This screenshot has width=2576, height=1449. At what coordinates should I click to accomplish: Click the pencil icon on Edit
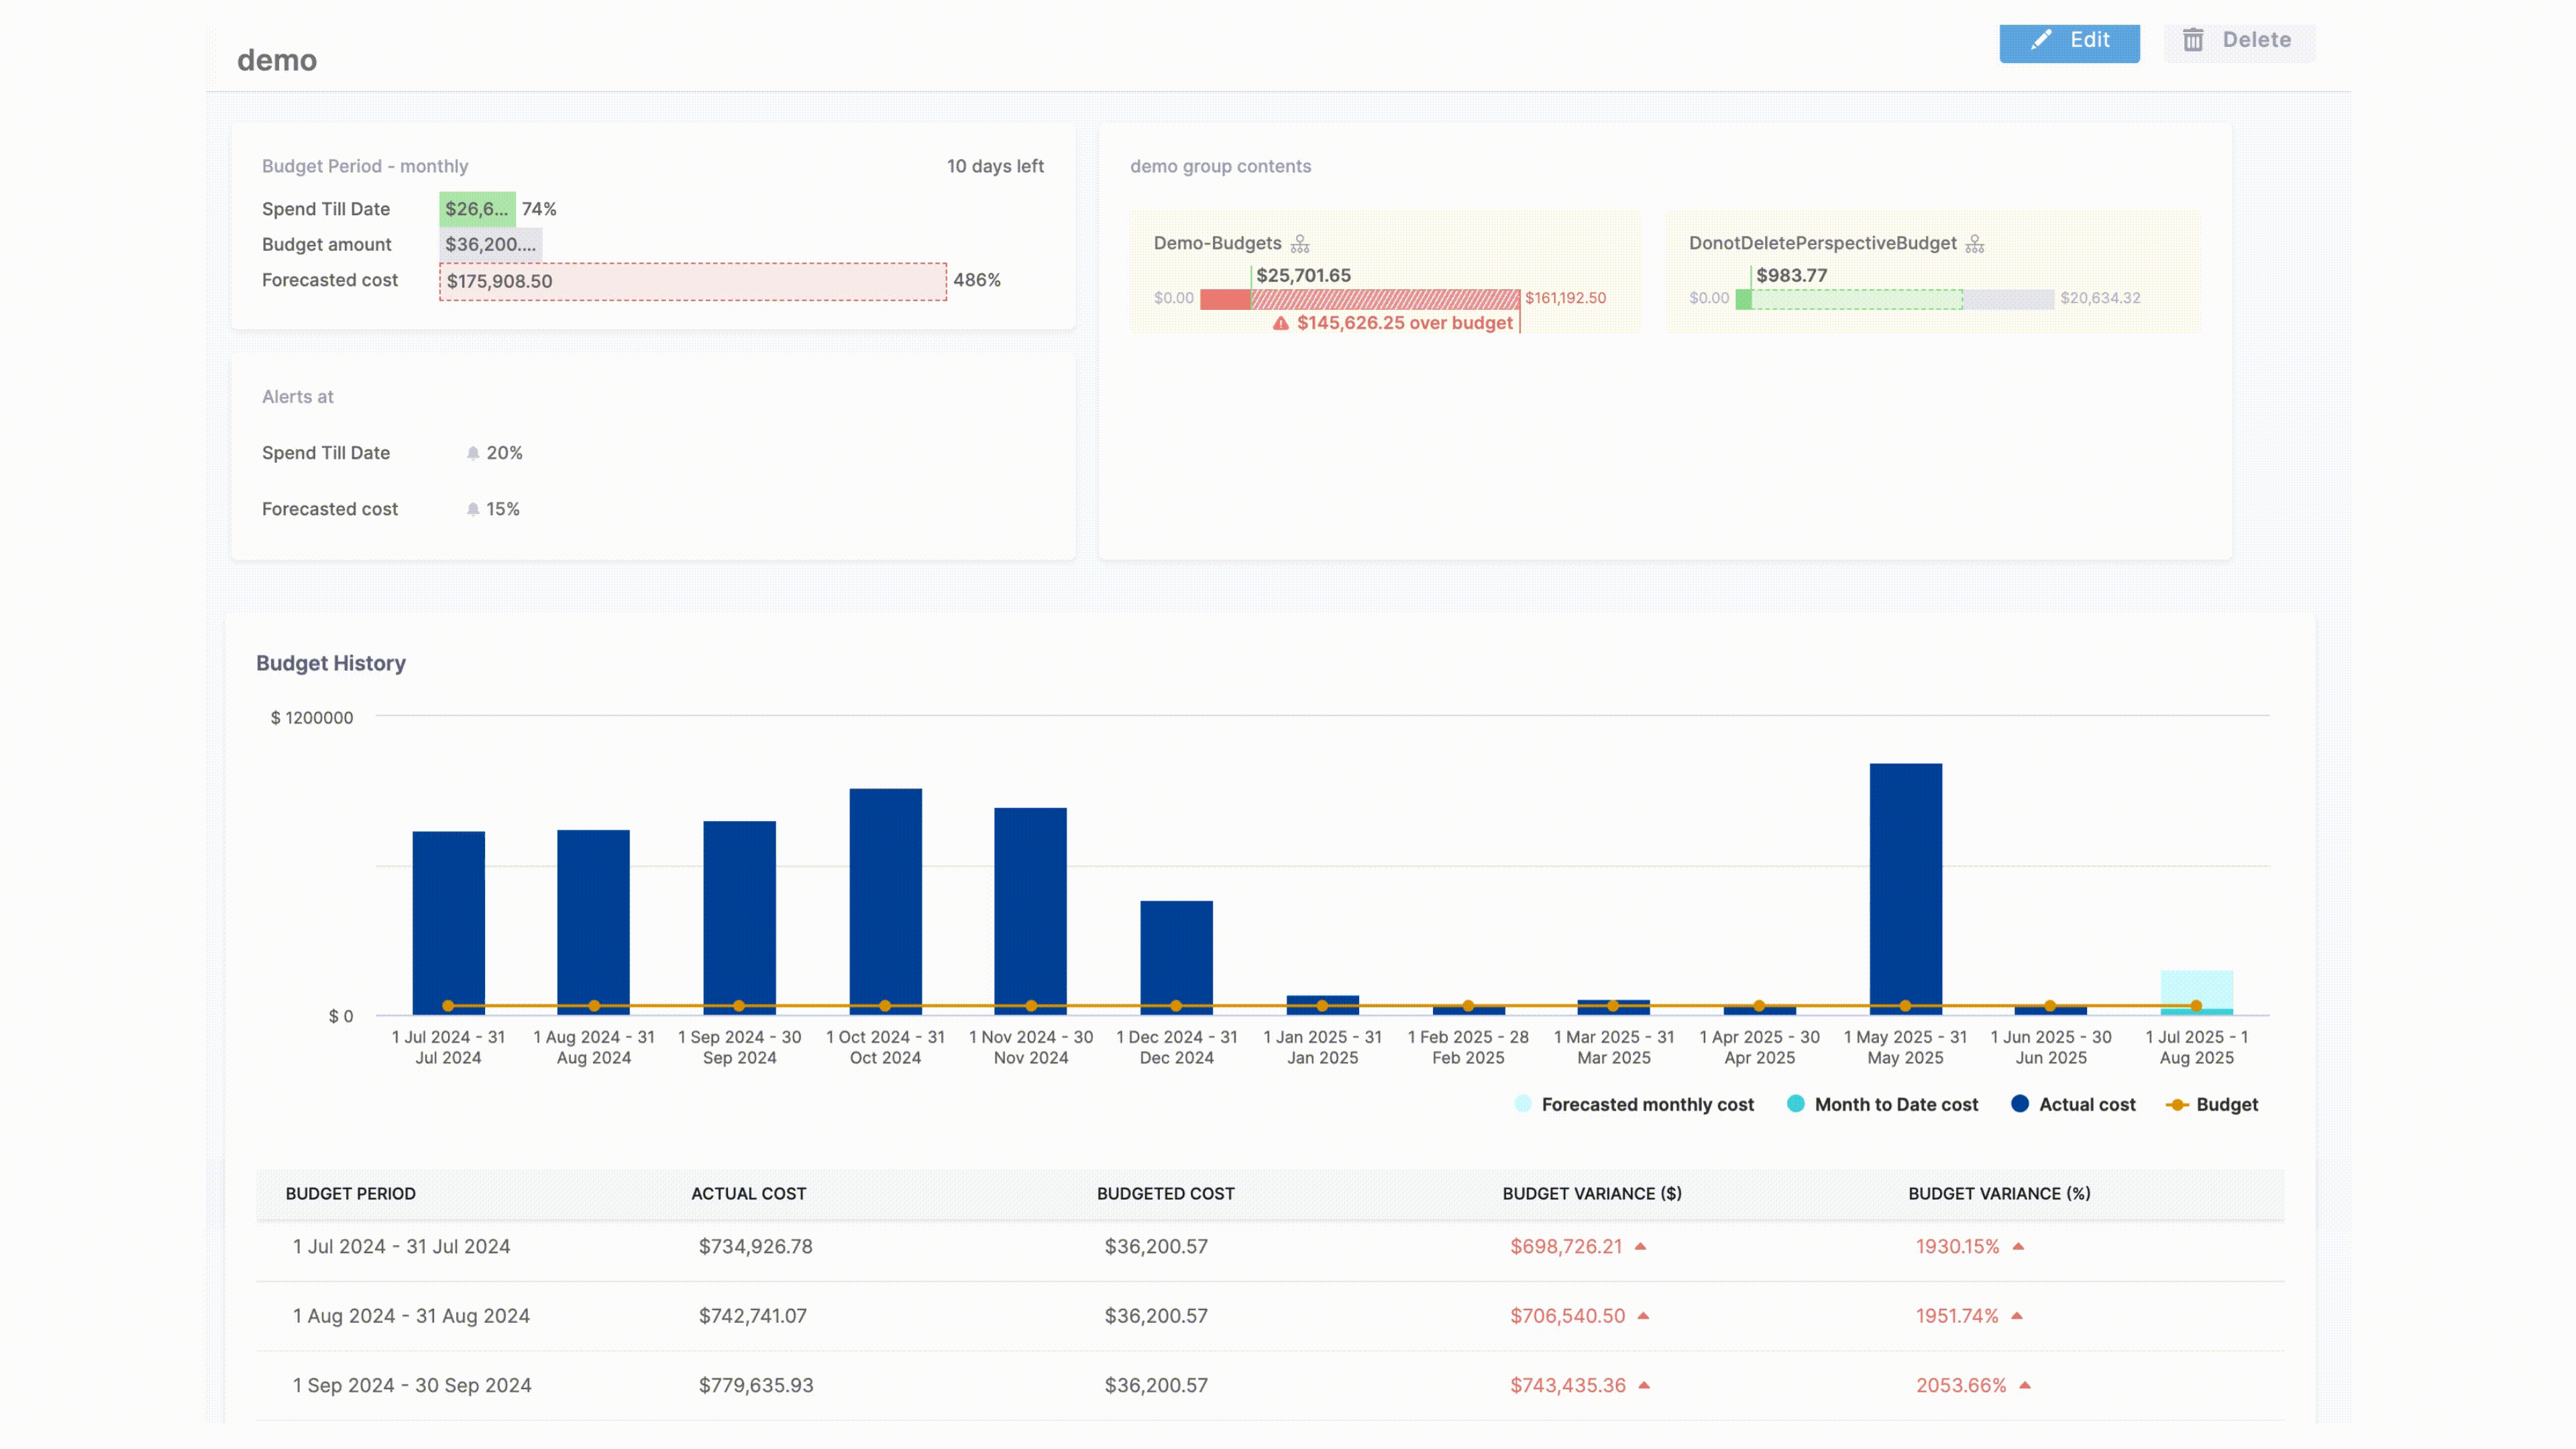click(x=2041, y=40)
